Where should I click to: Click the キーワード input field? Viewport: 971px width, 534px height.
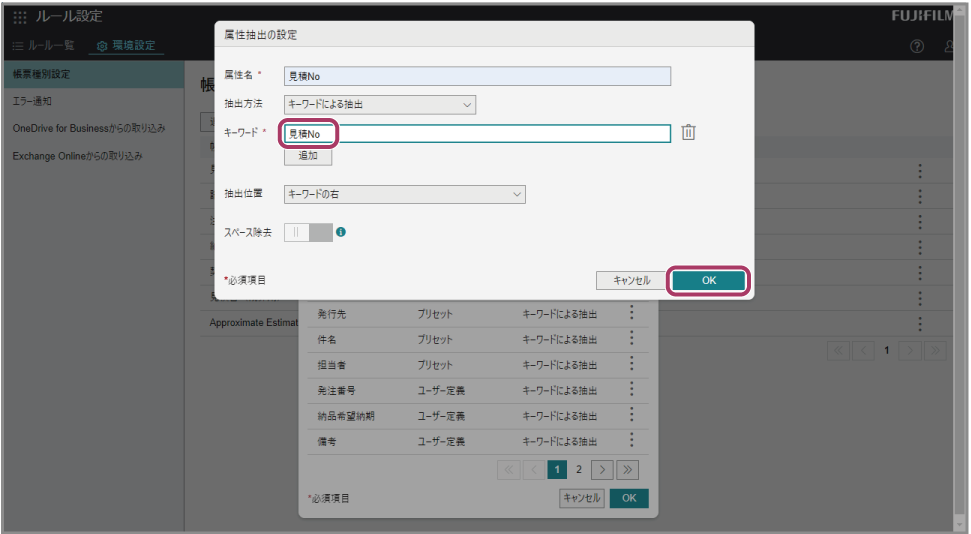tap(477, 134)
